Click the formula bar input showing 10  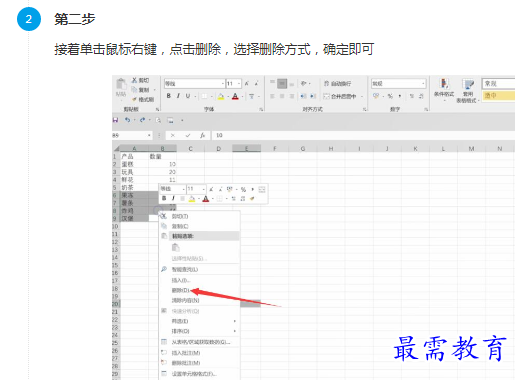coord(363,135)
